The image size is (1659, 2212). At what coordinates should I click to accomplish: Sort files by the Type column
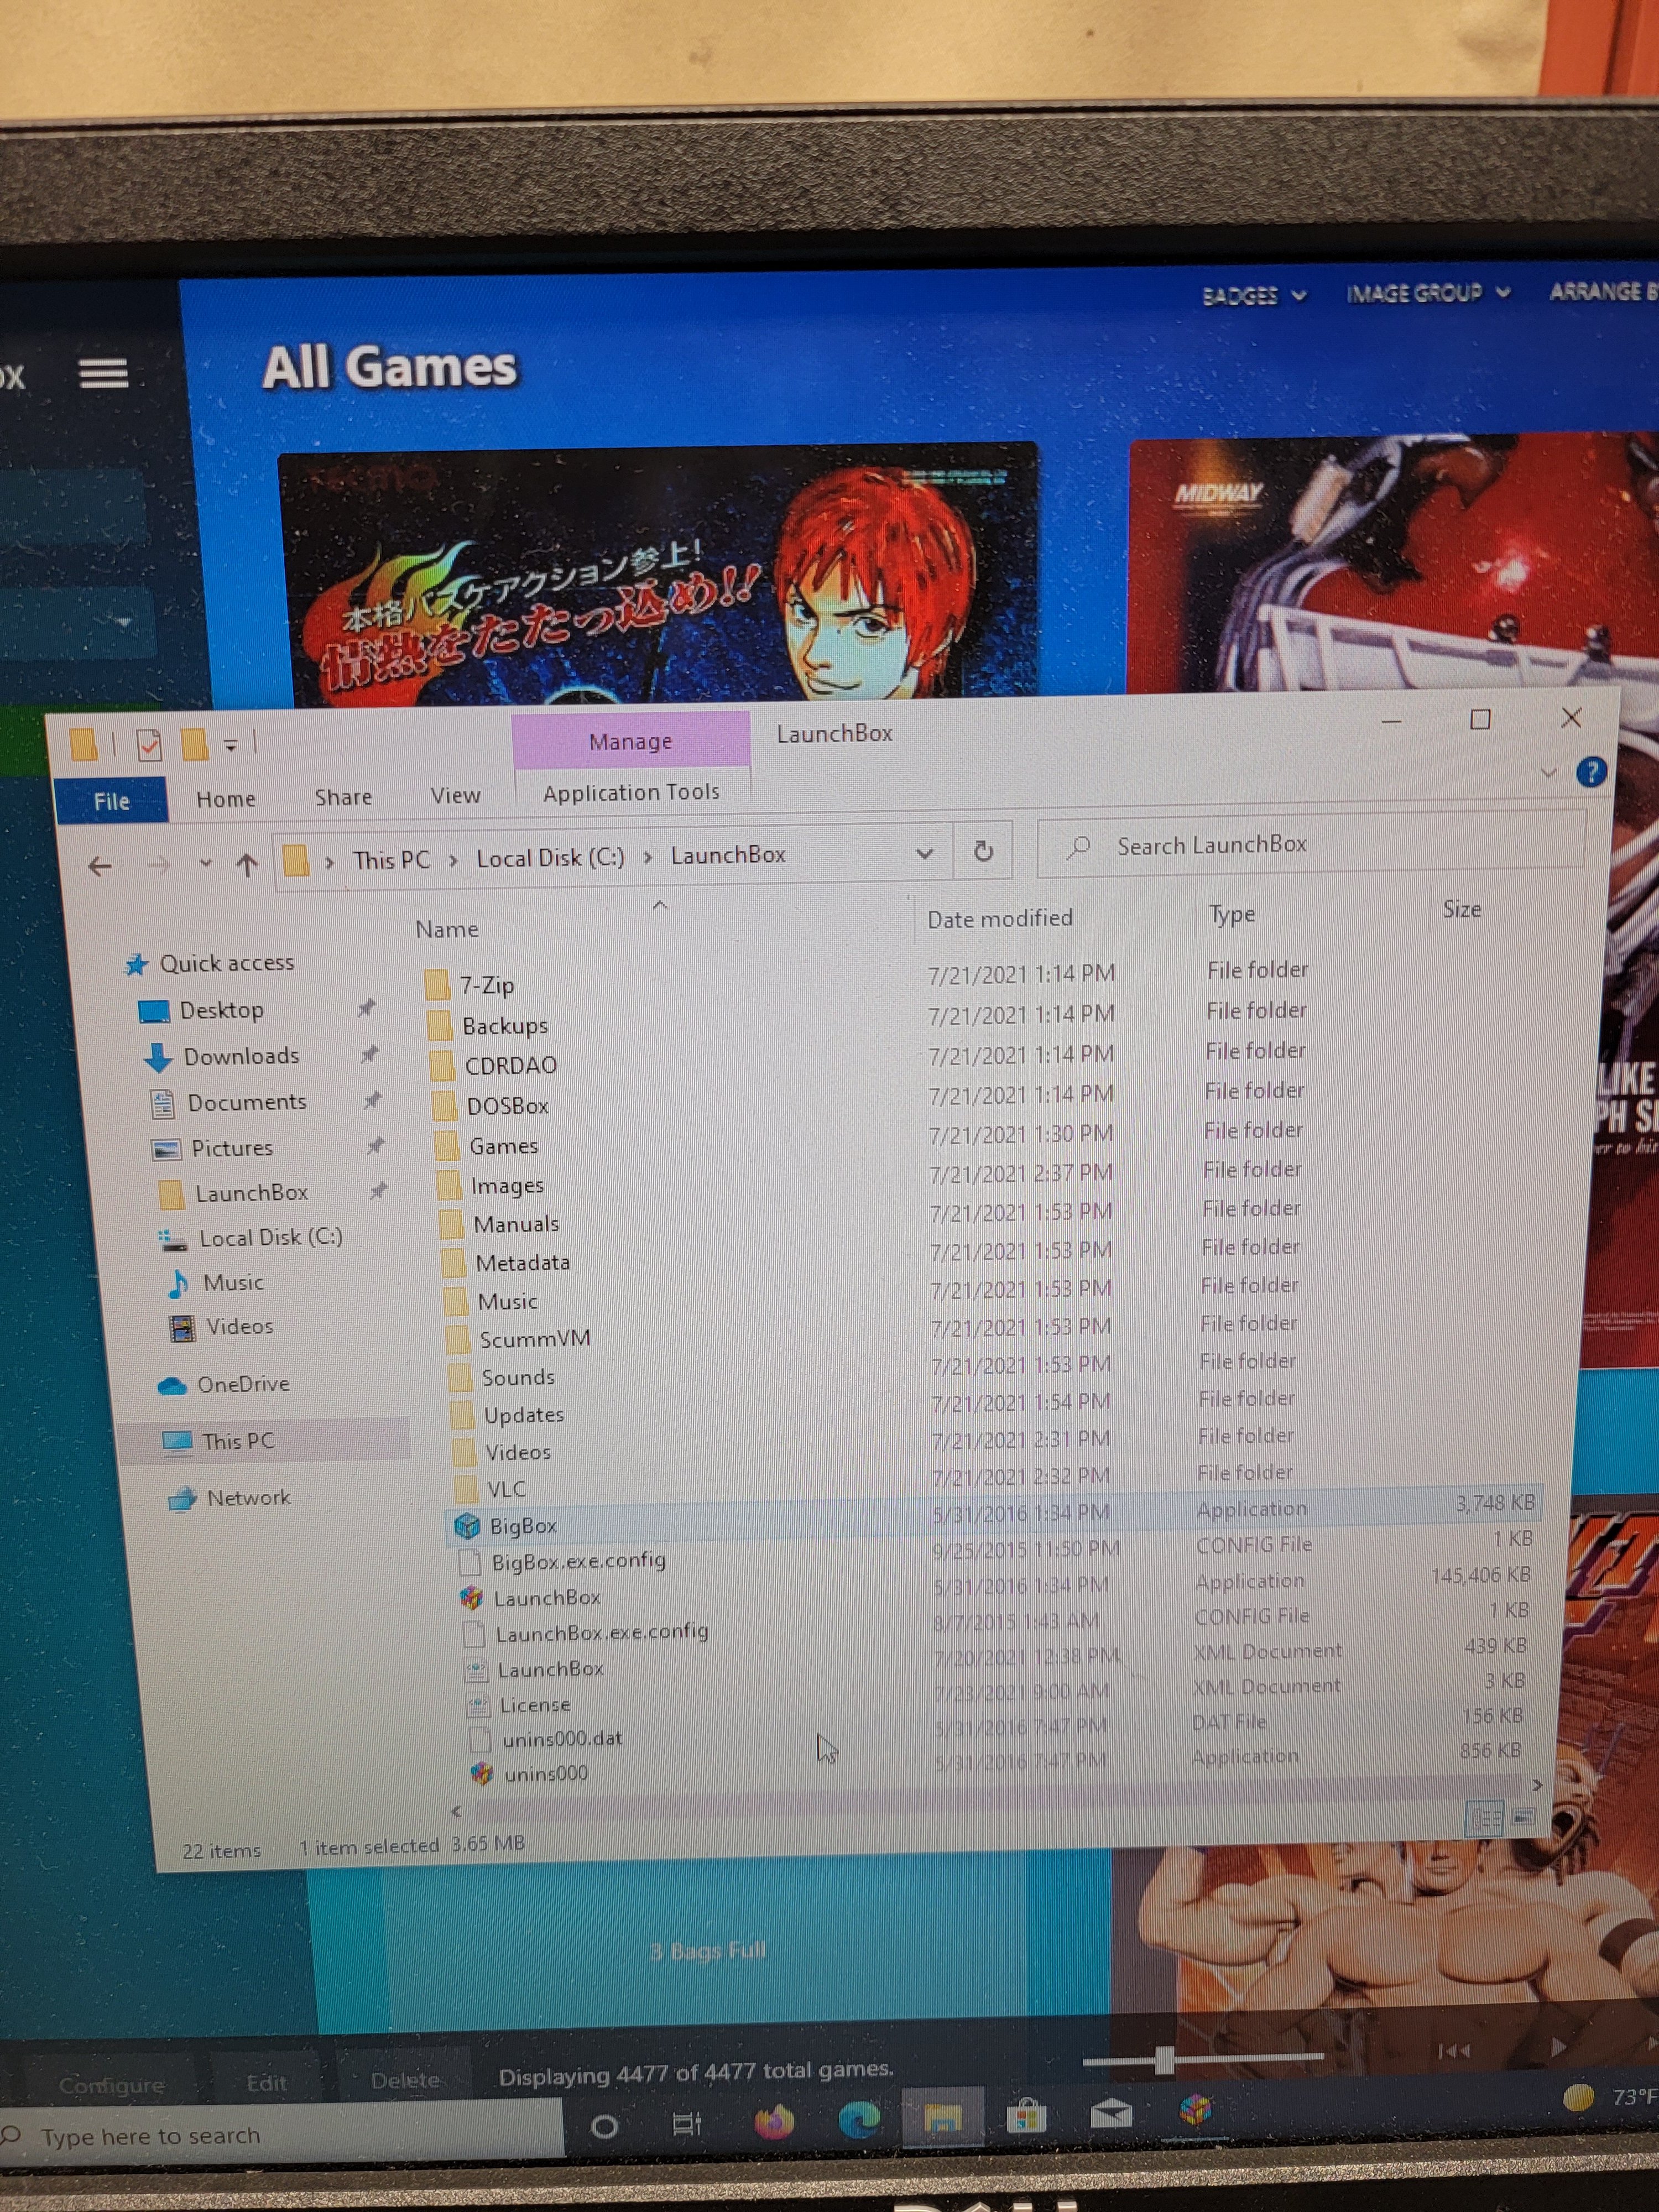[x=1231, y=914]
